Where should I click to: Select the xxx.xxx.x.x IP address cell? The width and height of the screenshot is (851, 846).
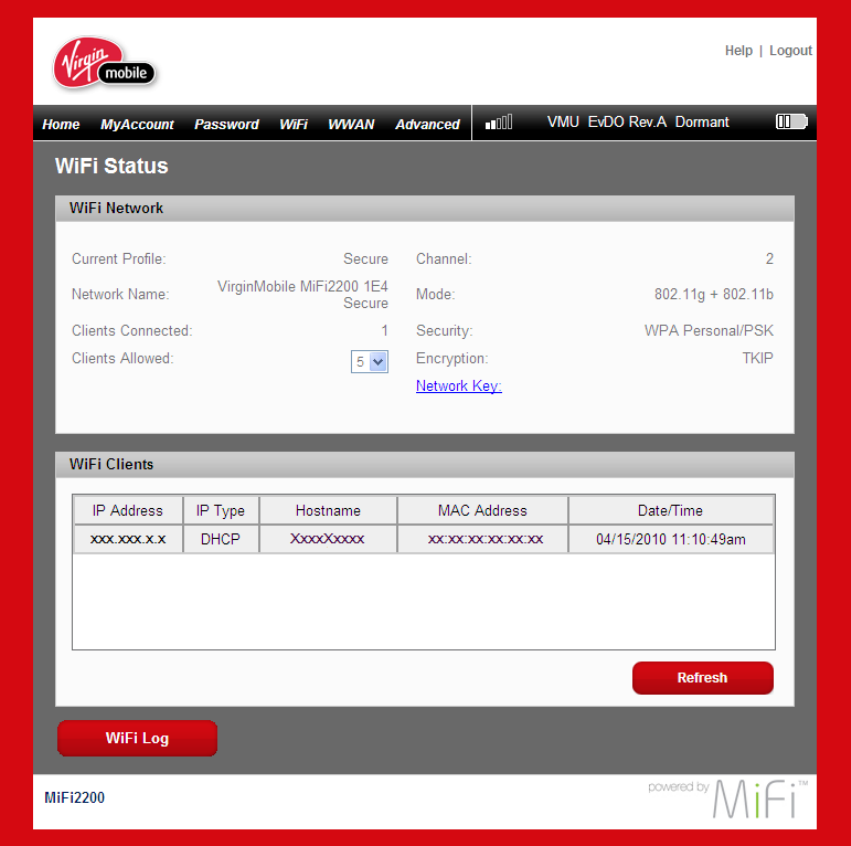(128, 539)
